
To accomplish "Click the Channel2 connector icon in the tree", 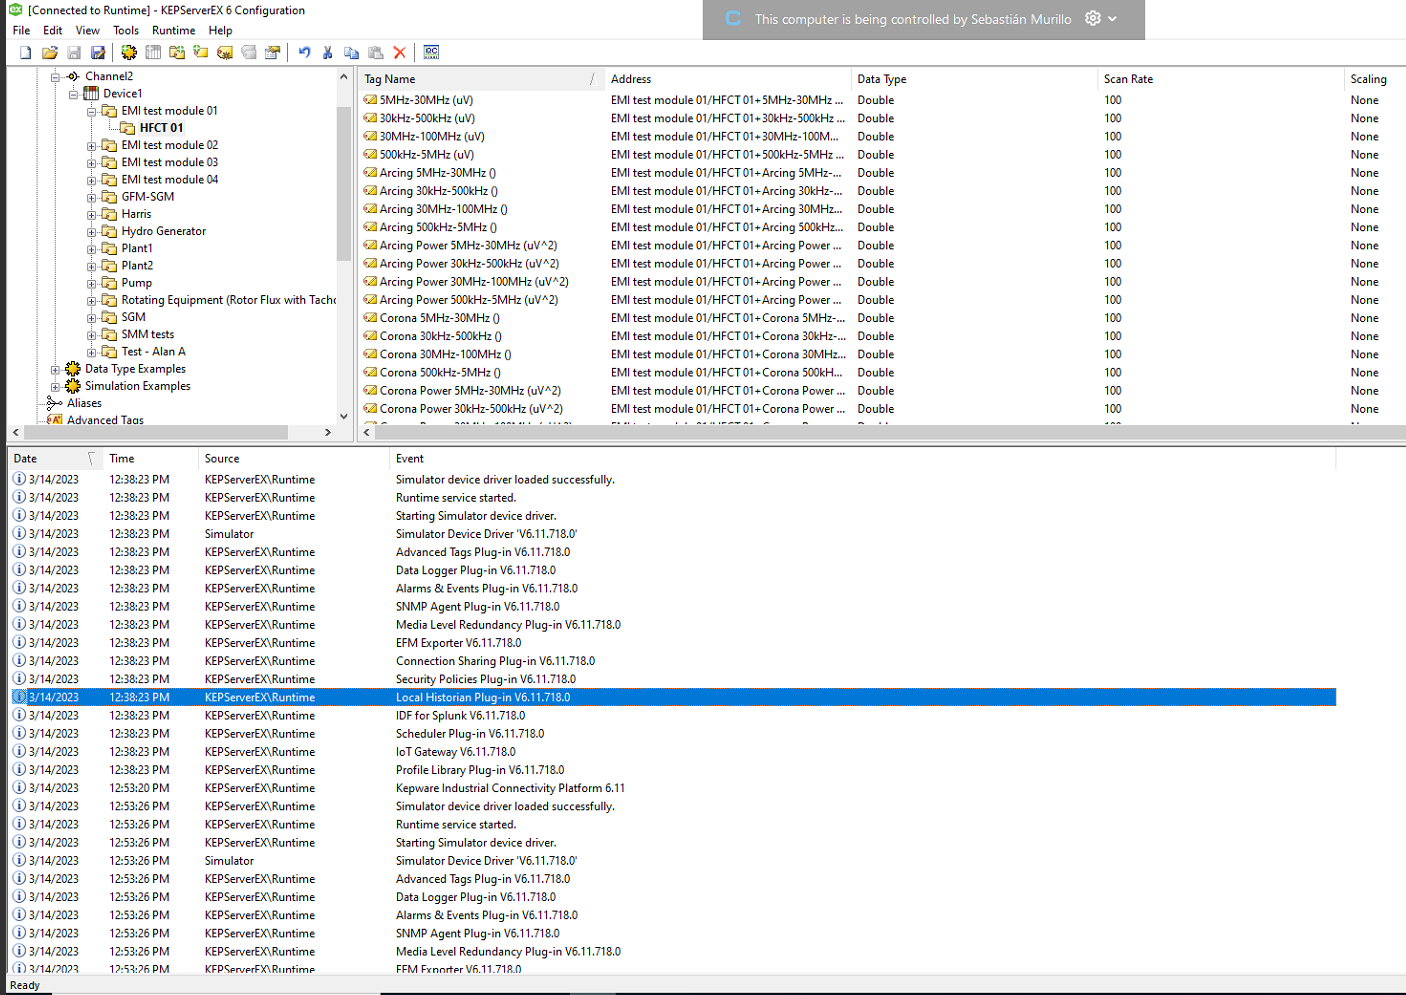I will pyautogui.click(x=73, y=76).
